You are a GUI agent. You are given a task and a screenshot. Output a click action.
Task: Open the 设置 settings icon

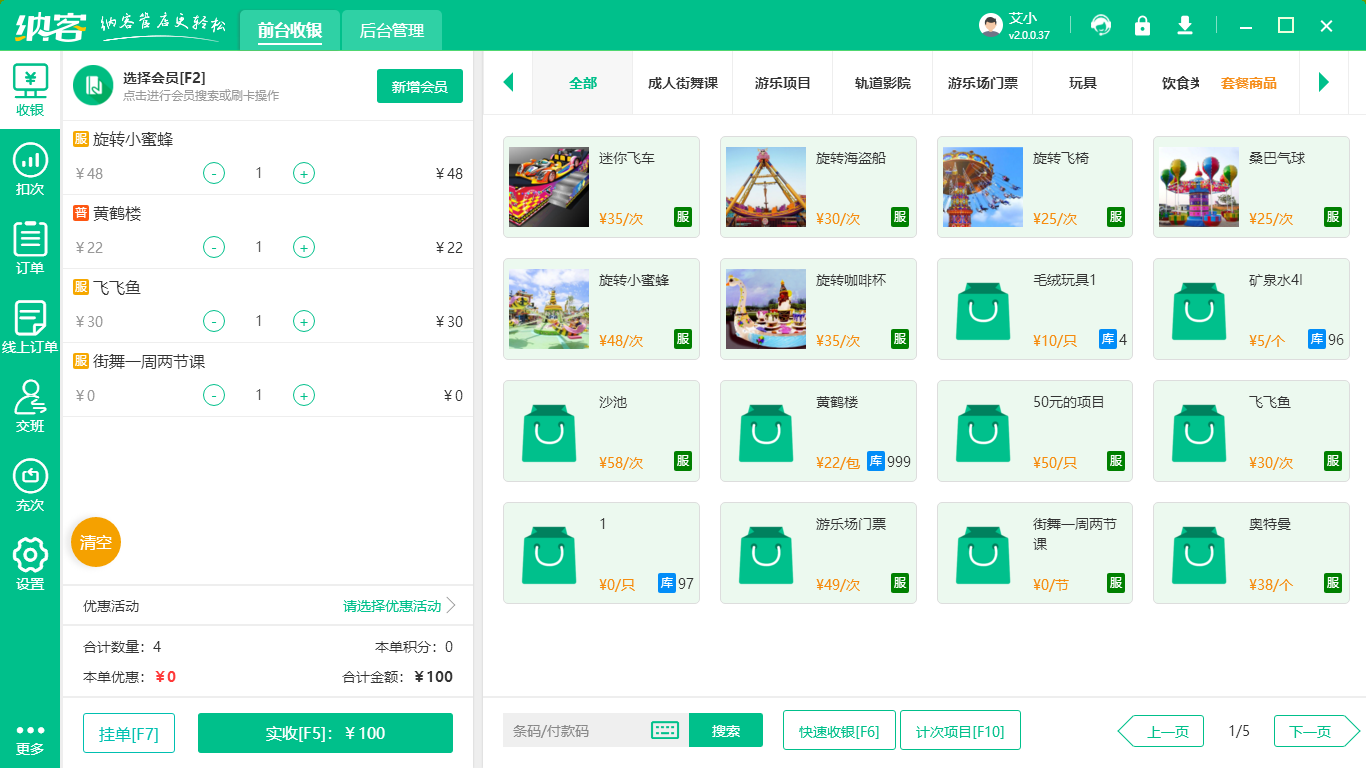pos(30,552)
